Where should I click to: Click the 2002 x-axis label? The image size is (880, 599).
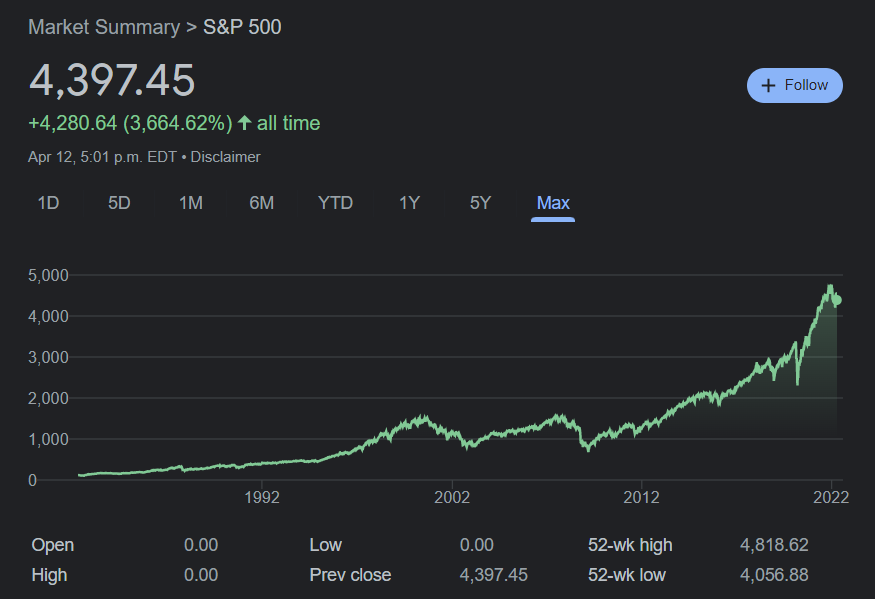(452, 497)
